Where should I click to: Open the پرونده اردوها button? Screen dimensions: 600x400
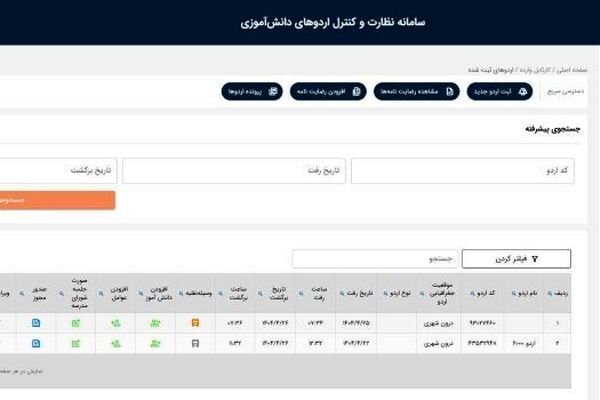[x=252, y=91]
